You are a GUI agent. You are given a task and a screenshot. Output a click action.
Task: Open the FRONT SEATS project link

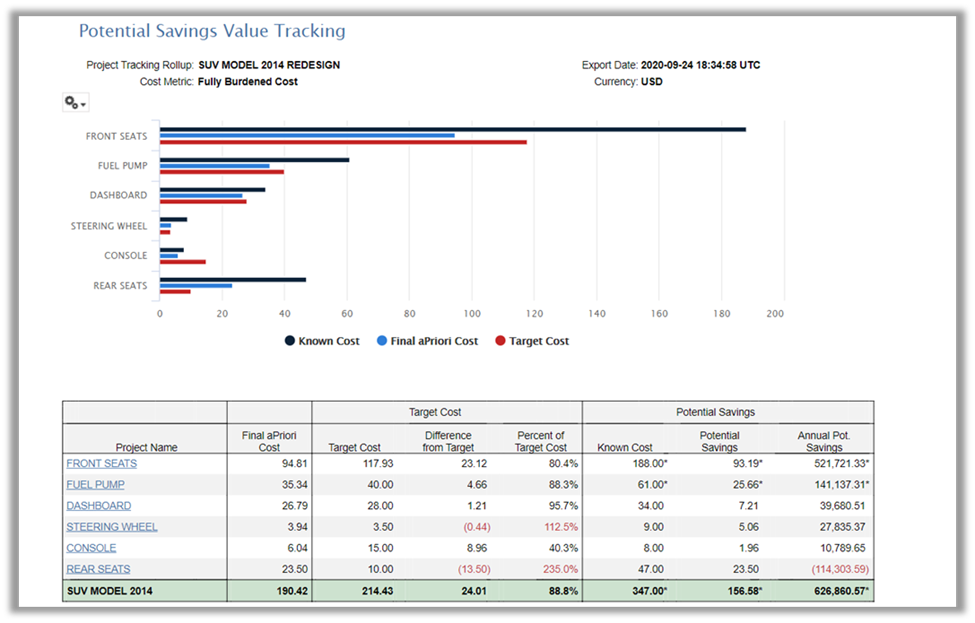[101, 464]
